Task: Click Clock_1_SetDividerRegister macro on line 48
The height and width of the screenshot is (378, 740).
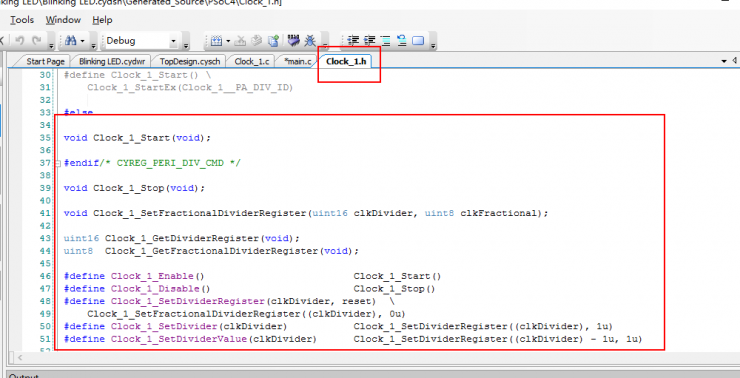Action: [x=188, y=301]
